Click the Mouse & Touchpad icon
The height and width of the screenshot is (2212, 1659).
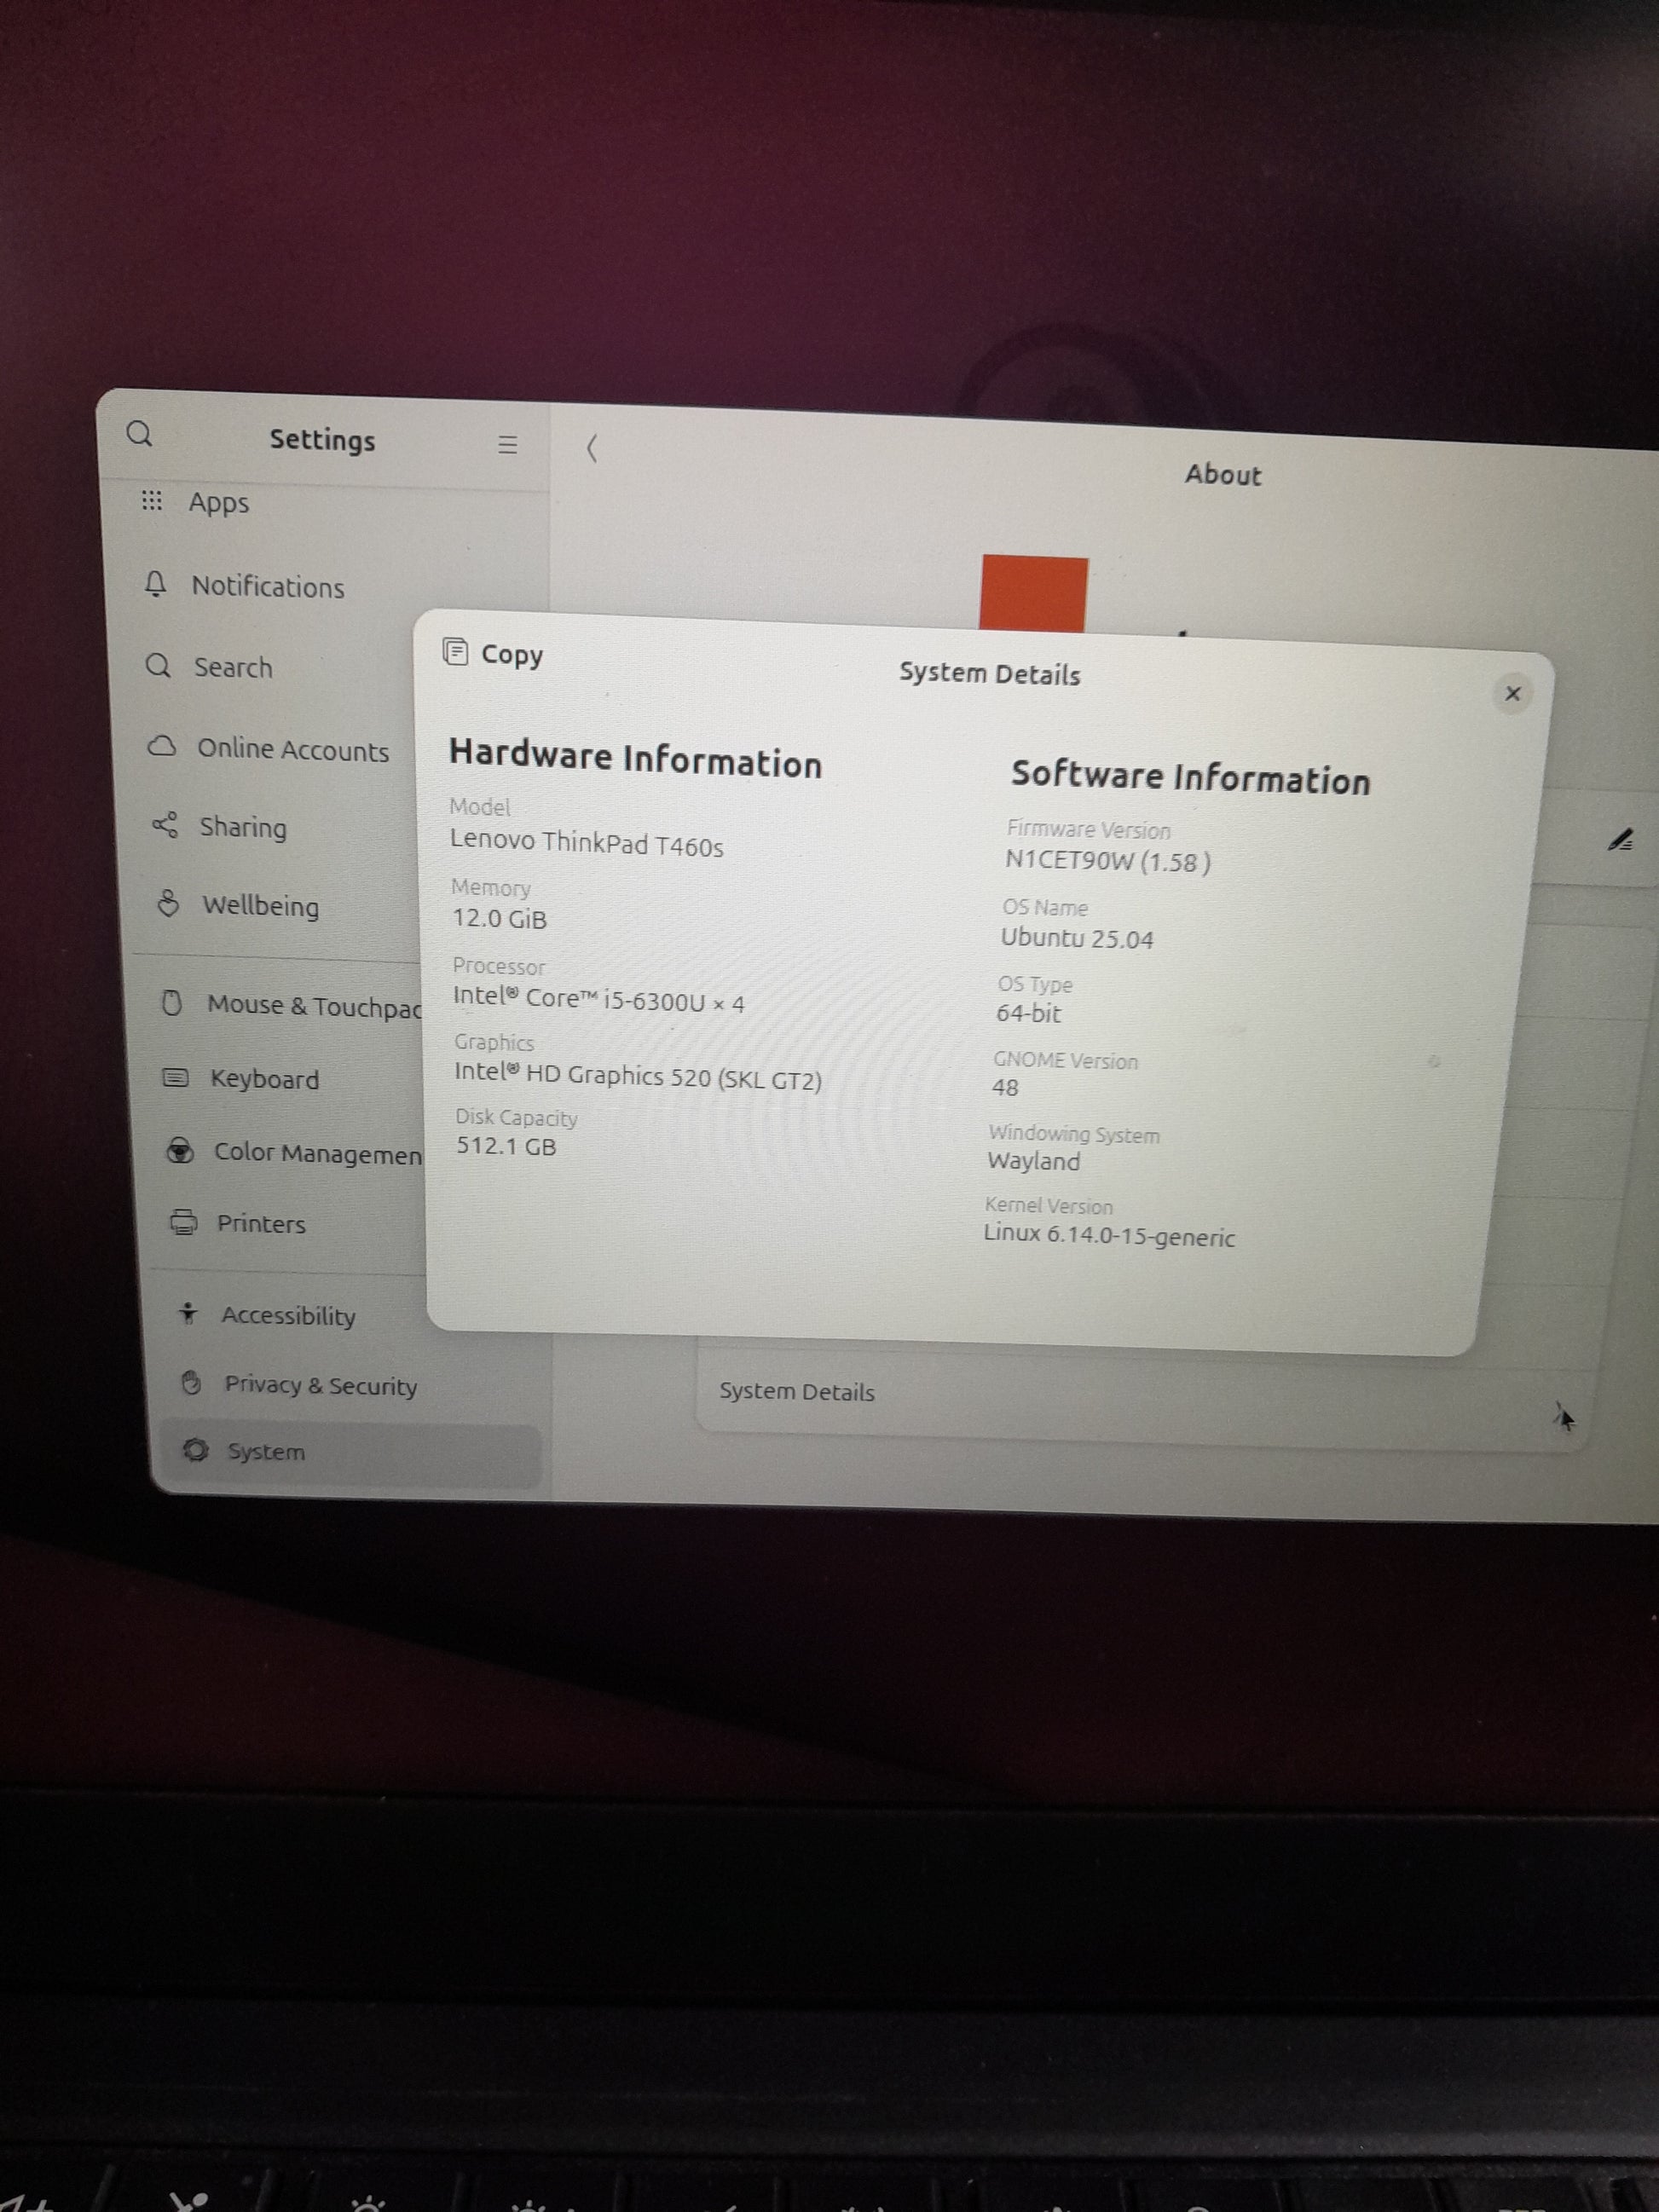pos(172,1002)
